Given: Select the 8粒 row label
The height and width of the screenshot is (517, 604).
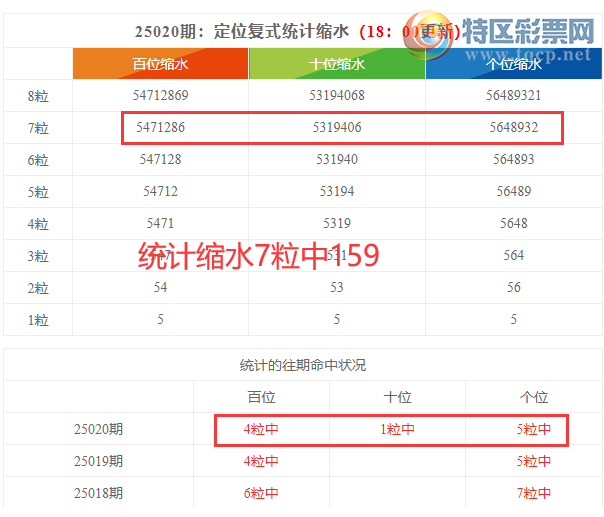Looking at the screenshot, I should pyautogui.click(x=38, y=96).
